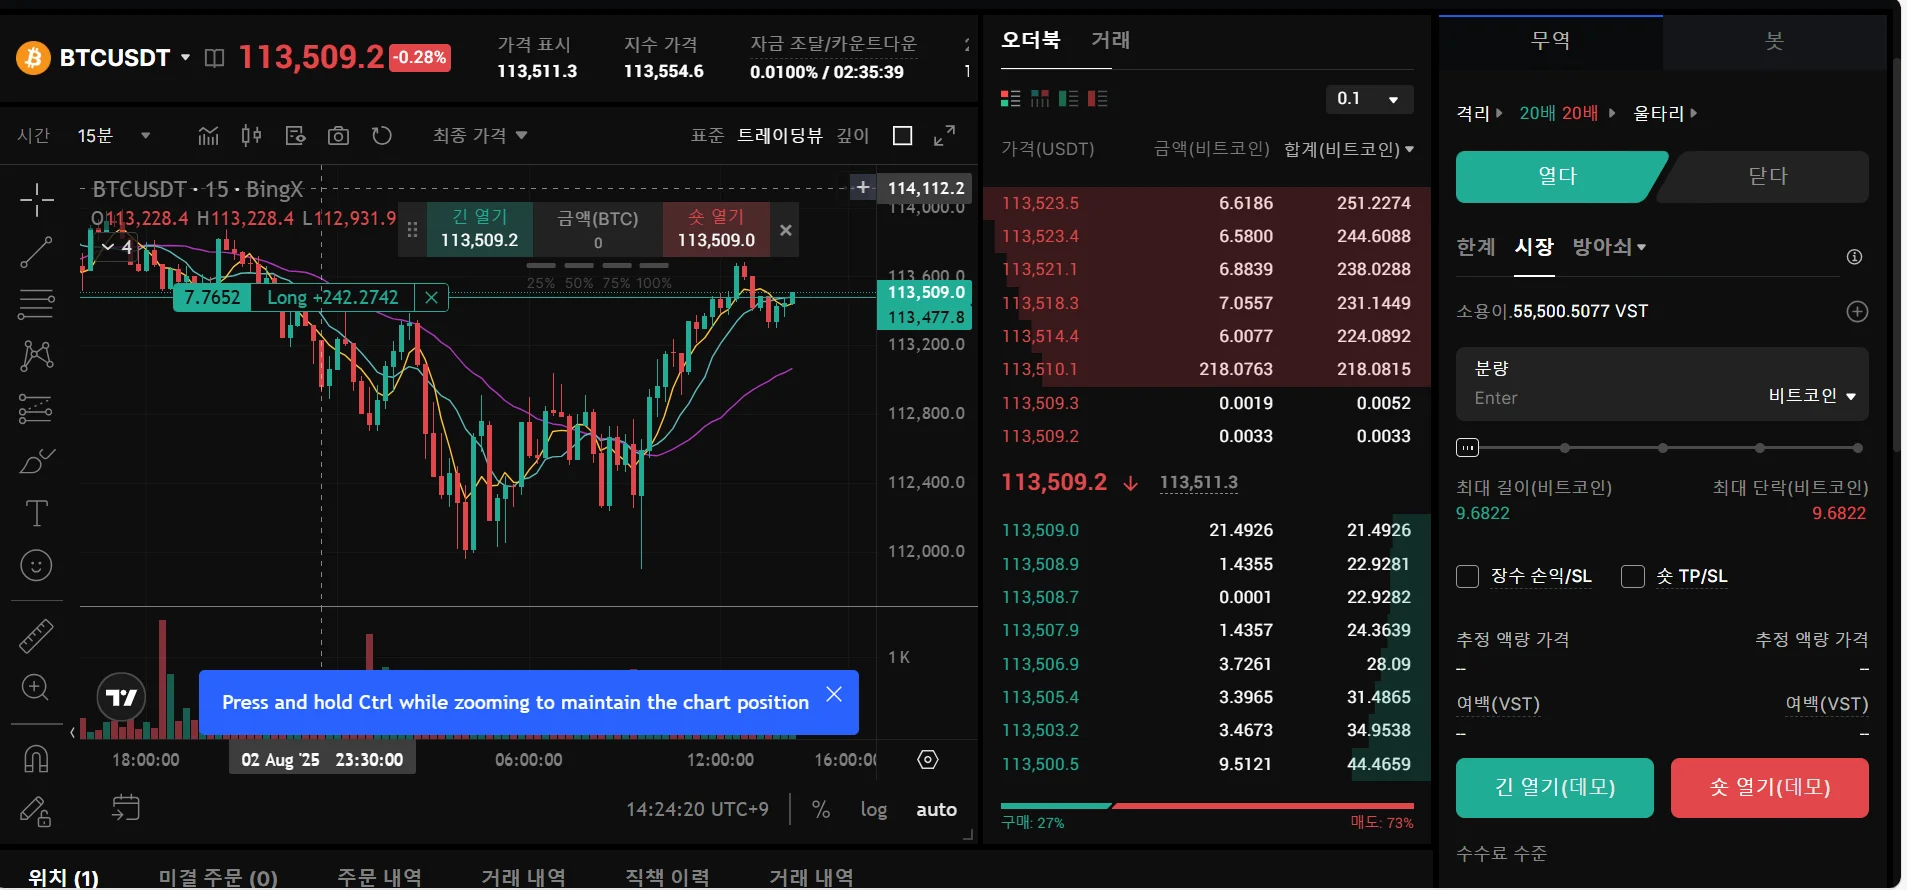Open chart layout settings icon
This screenshot has width=1907, height=890.
pyautogui.click(x=295, y=135)
